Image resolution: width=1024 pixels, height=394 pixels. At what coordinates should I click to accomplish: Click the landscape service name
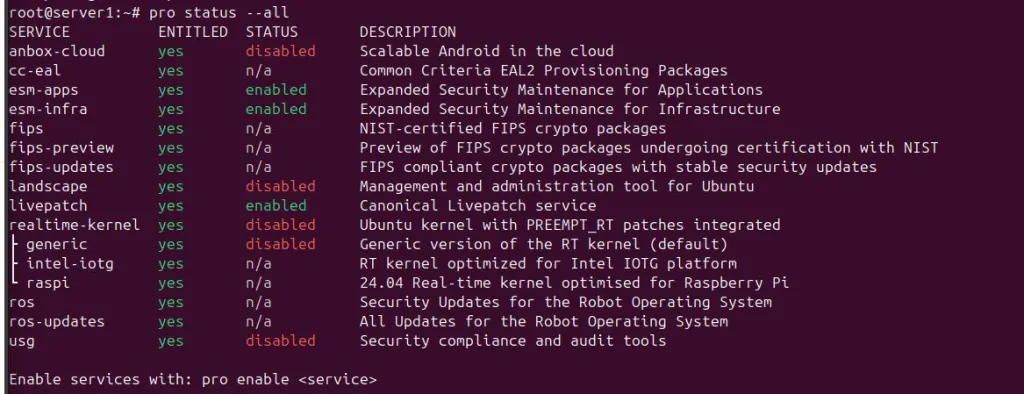(48, 186)
